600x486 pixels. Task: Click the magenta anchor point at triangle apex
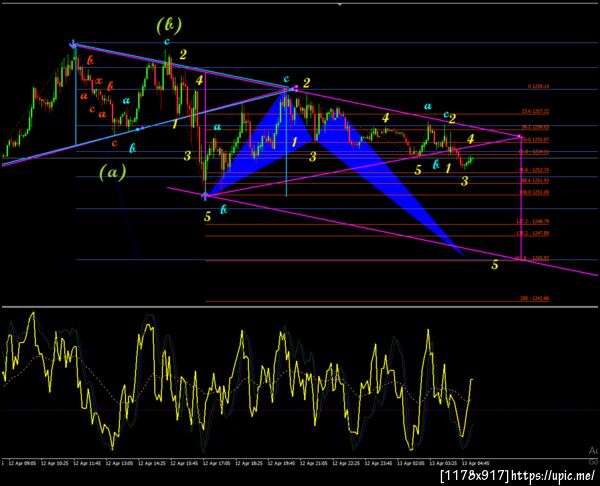519,136
